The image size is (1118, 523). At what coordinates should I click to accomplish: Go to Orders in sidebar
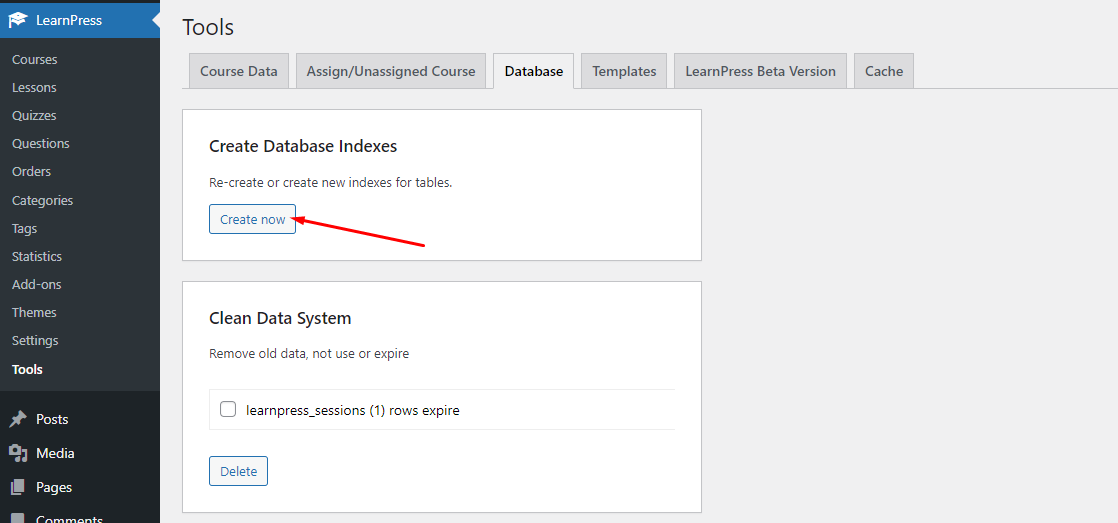click(31, 172)
